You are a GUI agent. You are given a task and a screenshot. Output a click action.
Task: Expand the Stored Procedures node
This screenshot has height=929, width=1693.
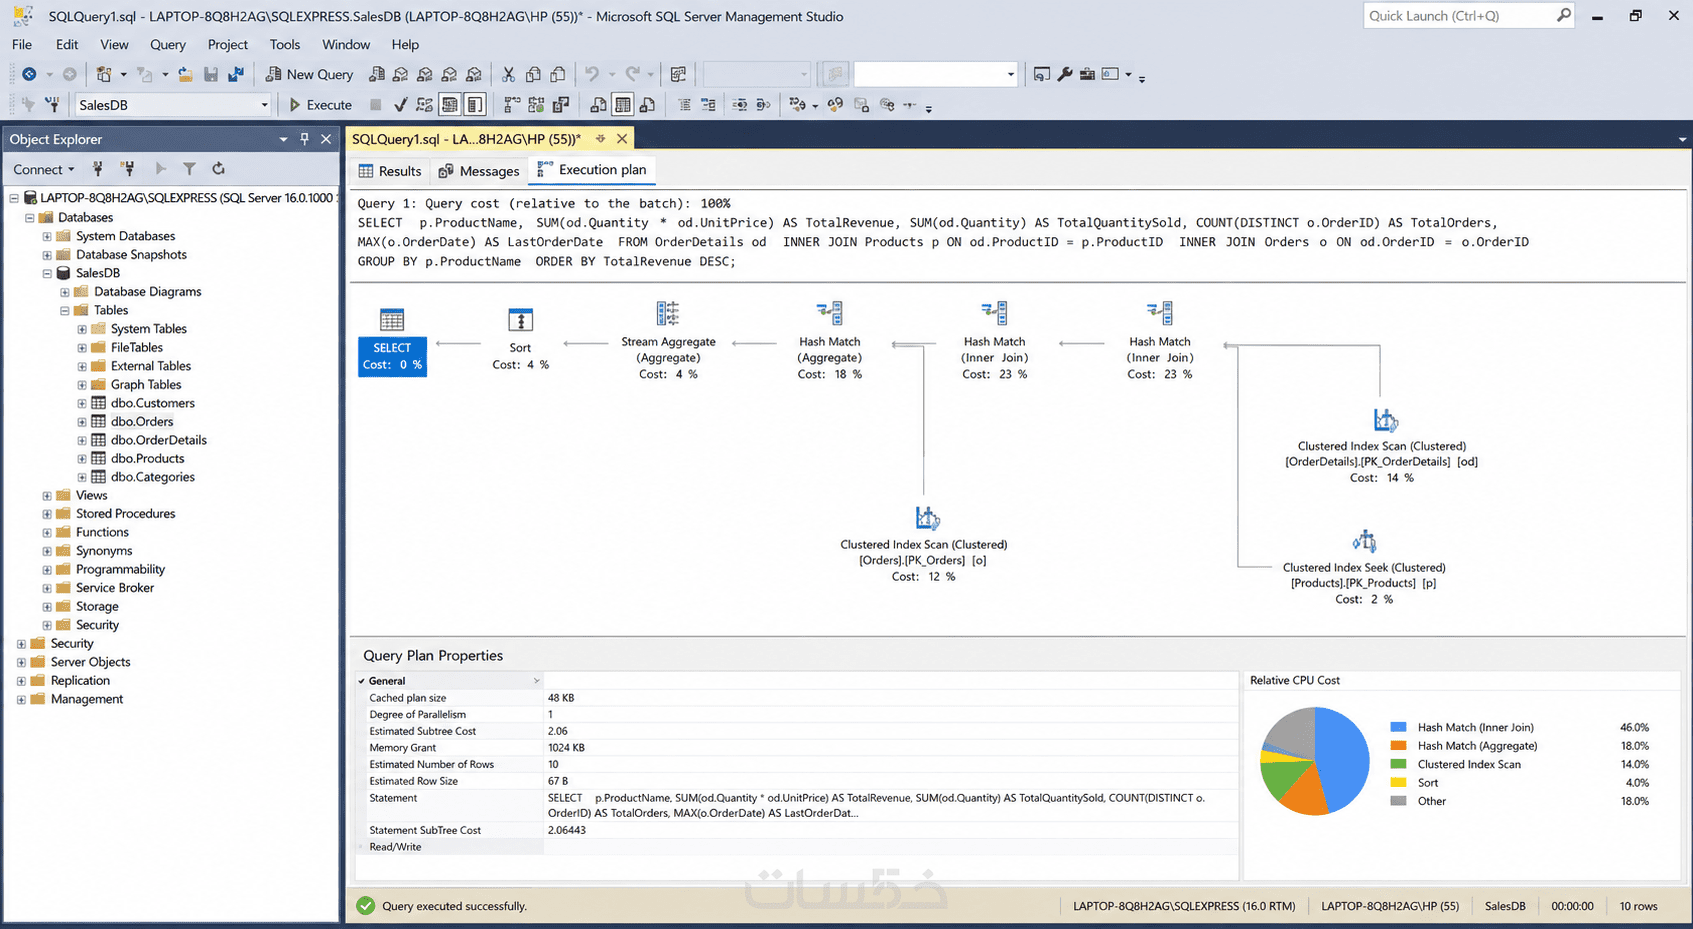tap(47, 514)
